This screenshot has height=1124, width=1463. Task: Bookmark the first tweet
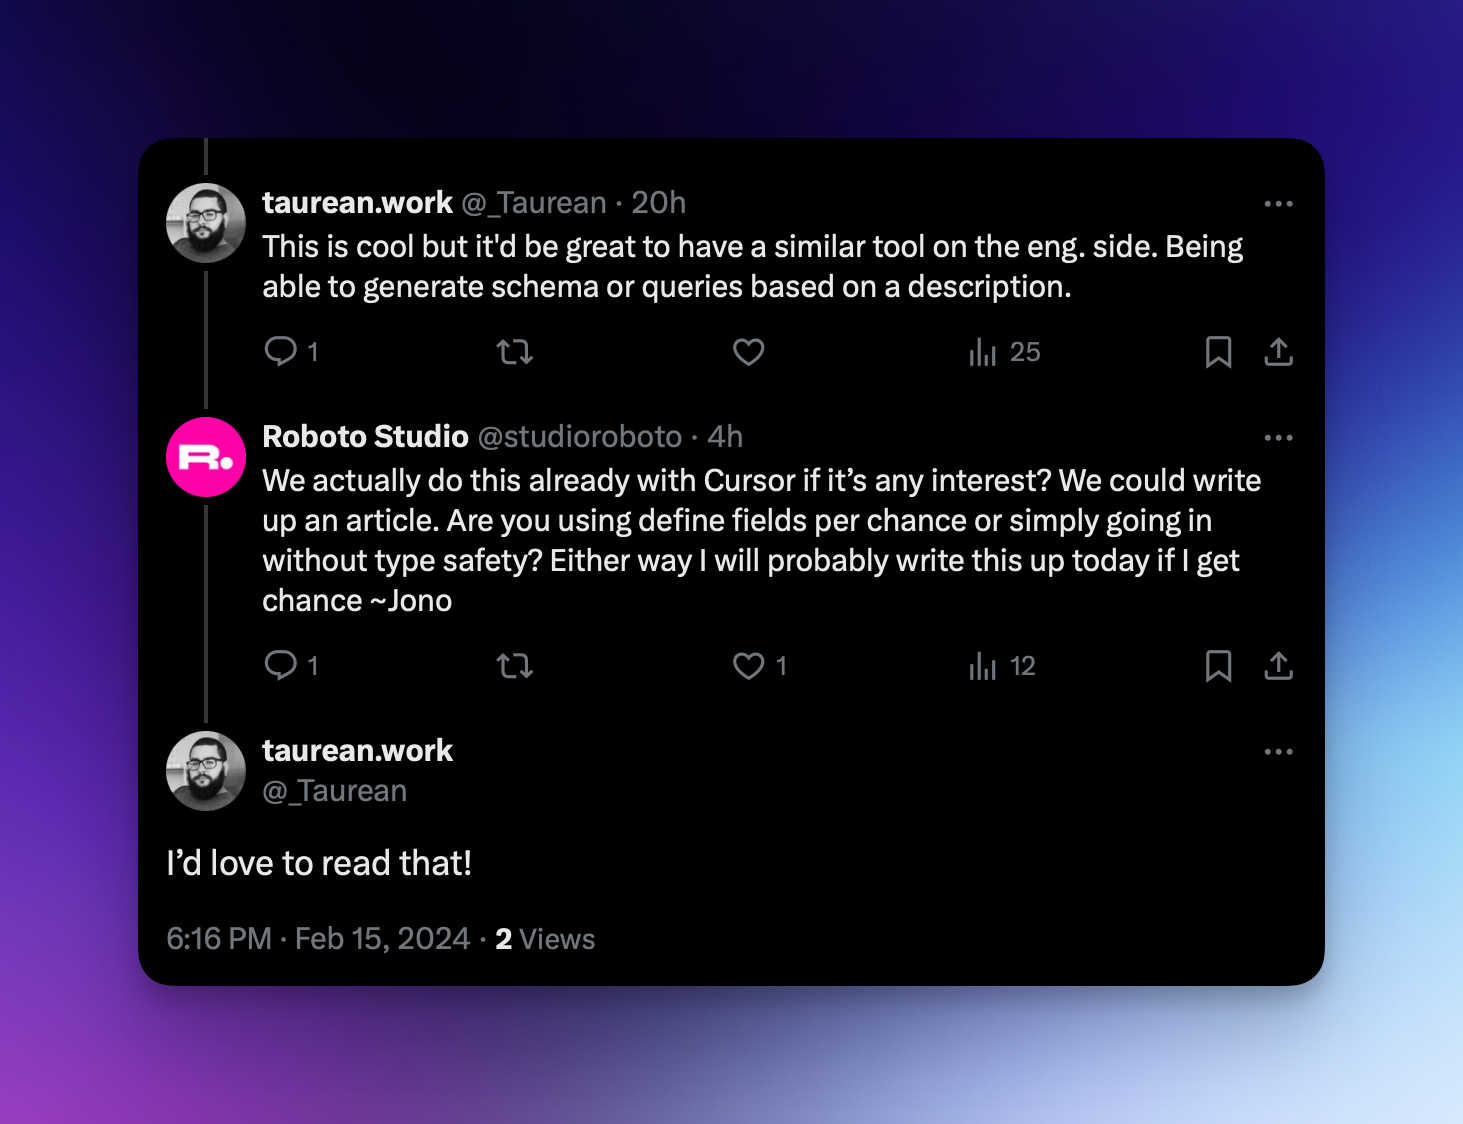[x=1218, y=352]
